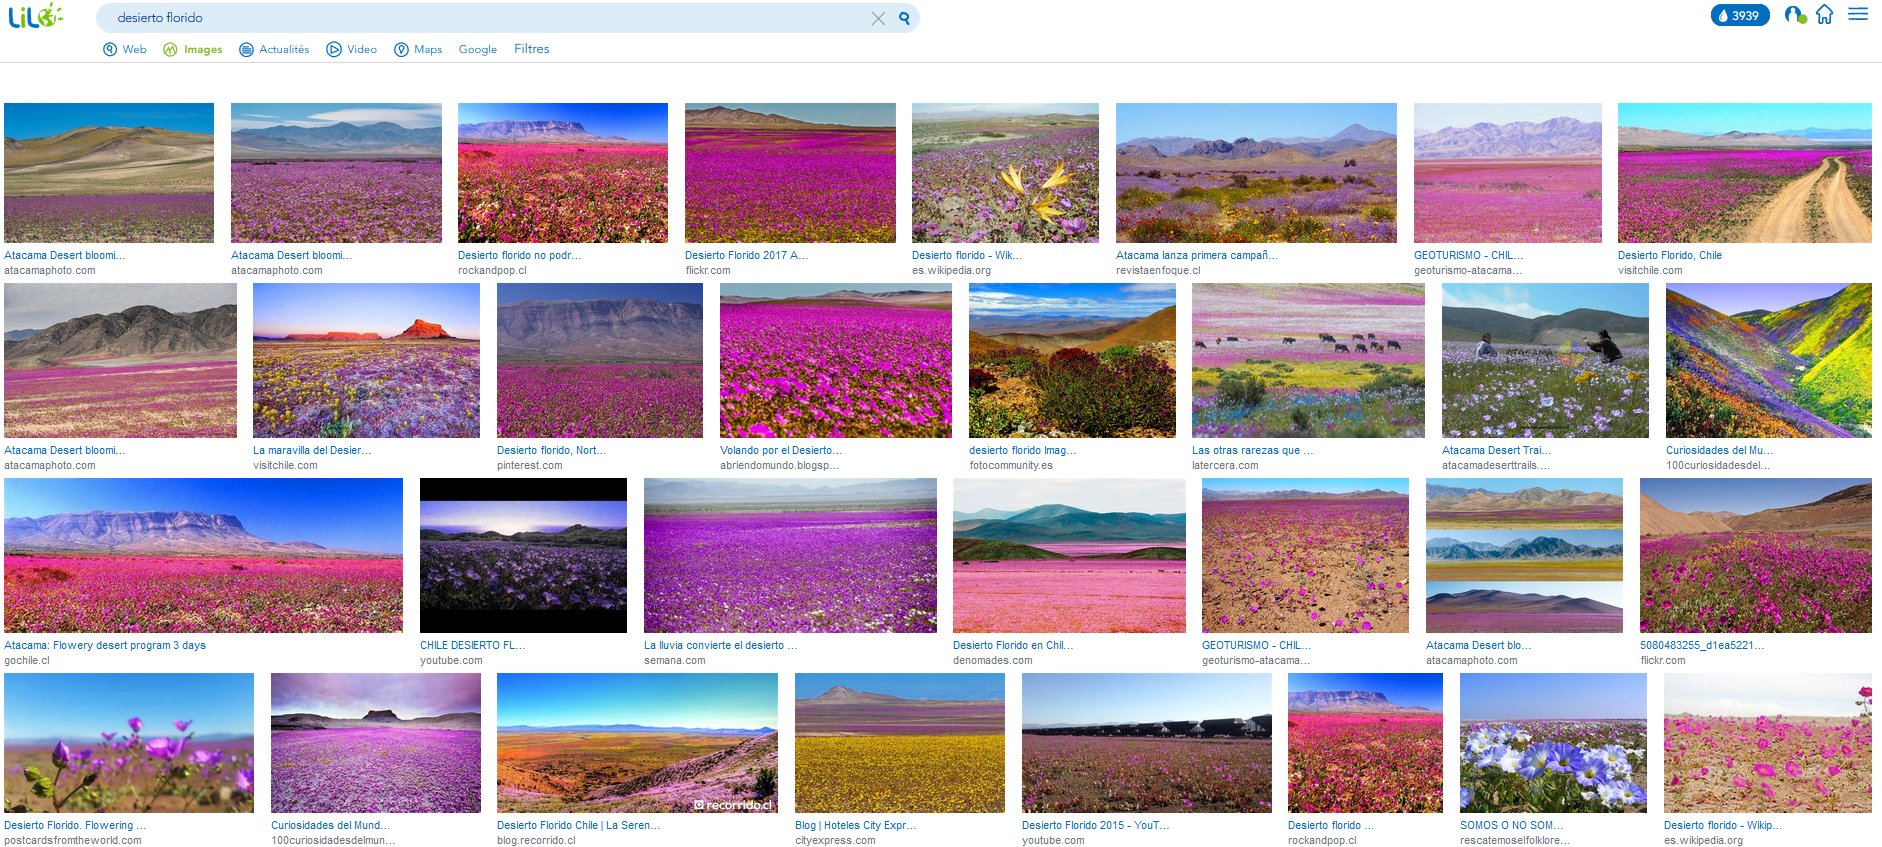
Task: Switch to the Actualités tab
Action: click(274, 49)
